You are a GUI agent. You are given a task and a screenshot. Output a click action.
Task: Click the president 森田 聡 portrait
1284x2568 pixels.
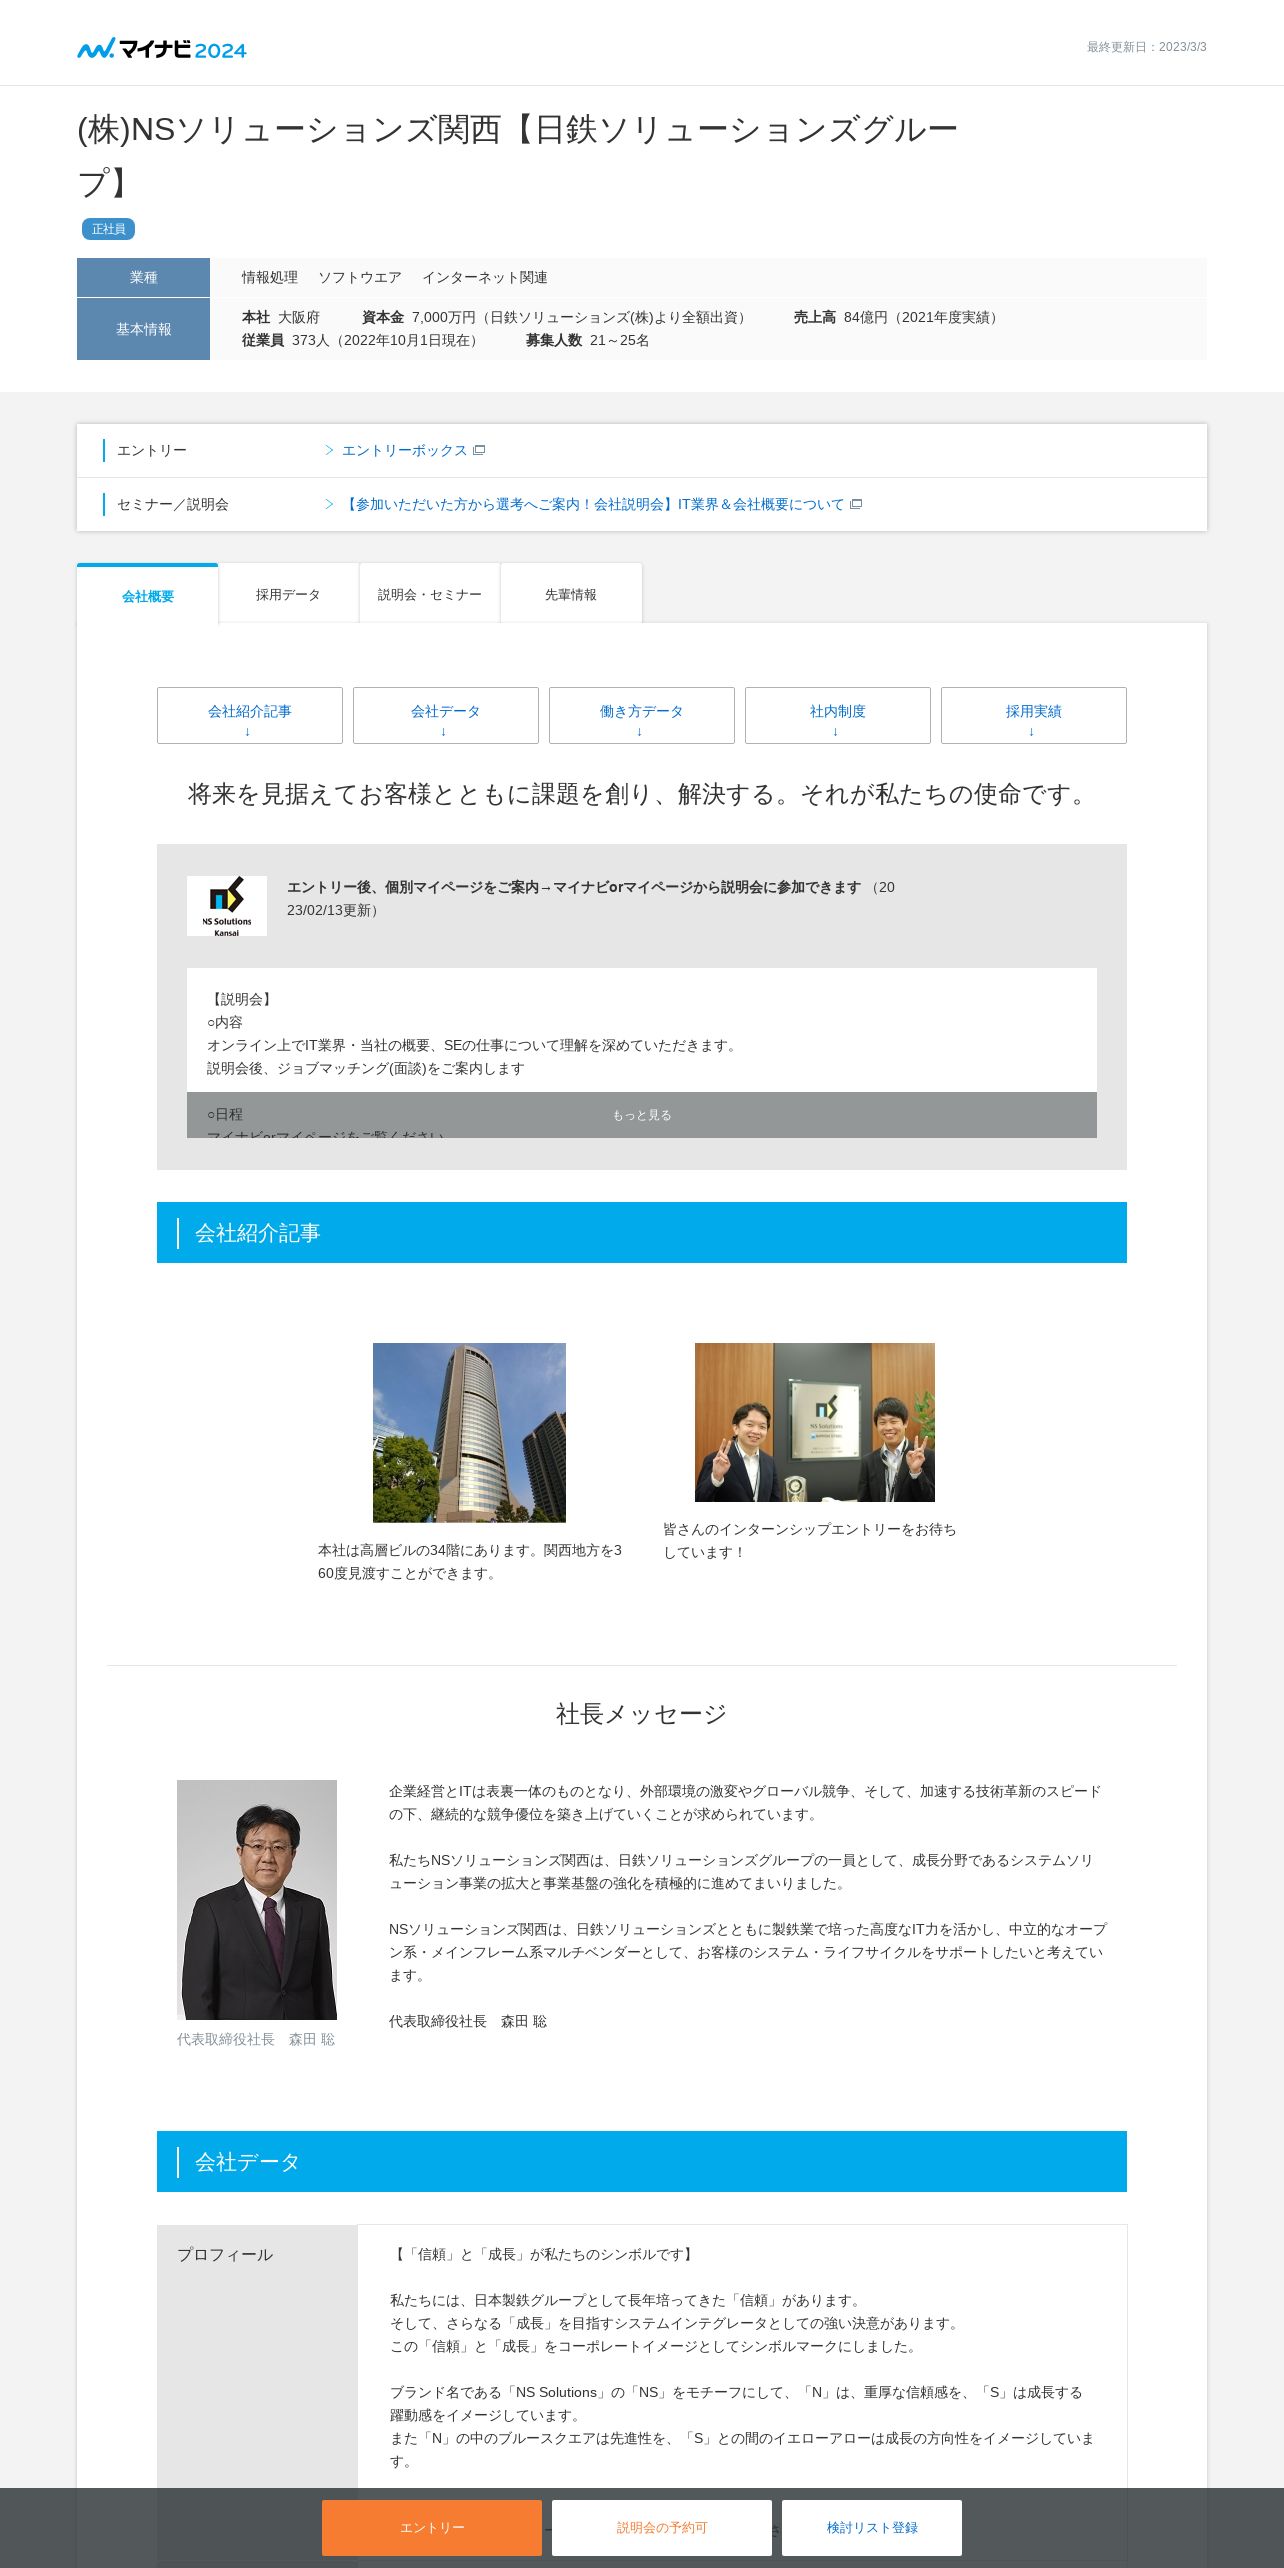[x=257, y=1899]
